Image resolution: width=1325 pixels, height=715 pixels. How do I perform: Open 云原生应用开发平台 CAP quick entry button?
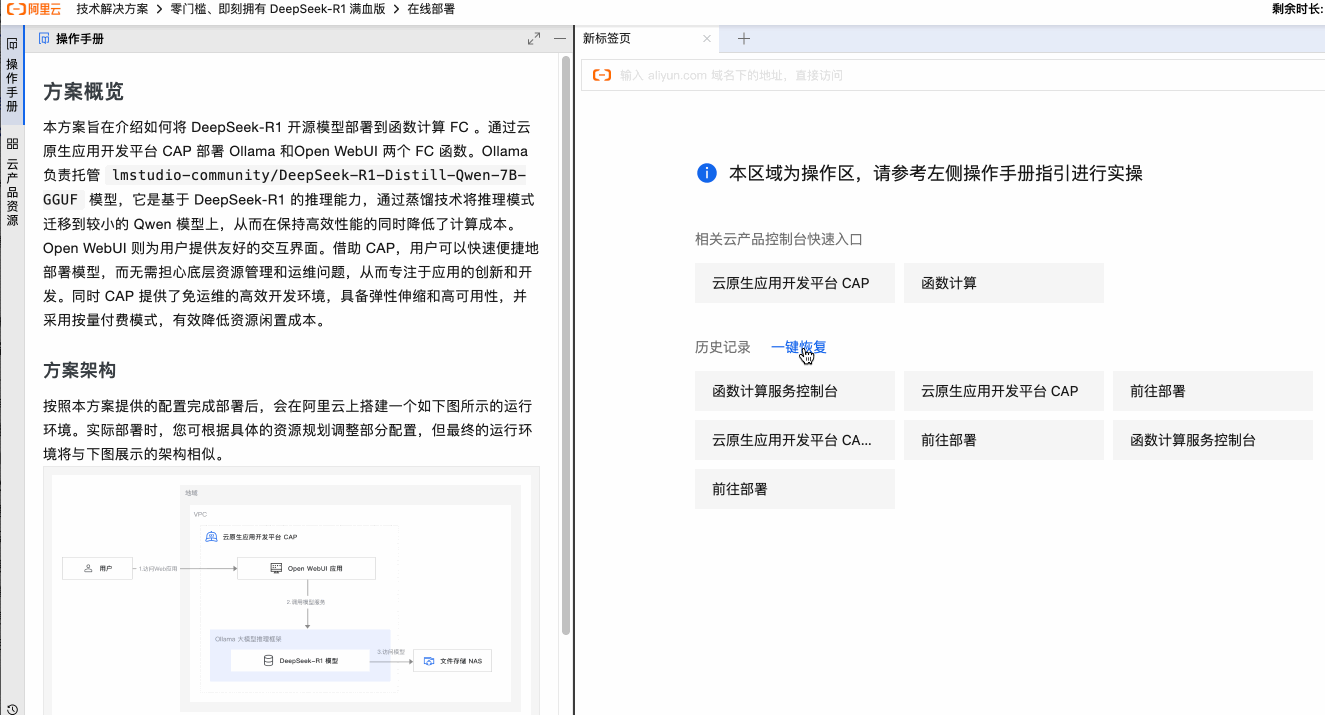point(795,283)
